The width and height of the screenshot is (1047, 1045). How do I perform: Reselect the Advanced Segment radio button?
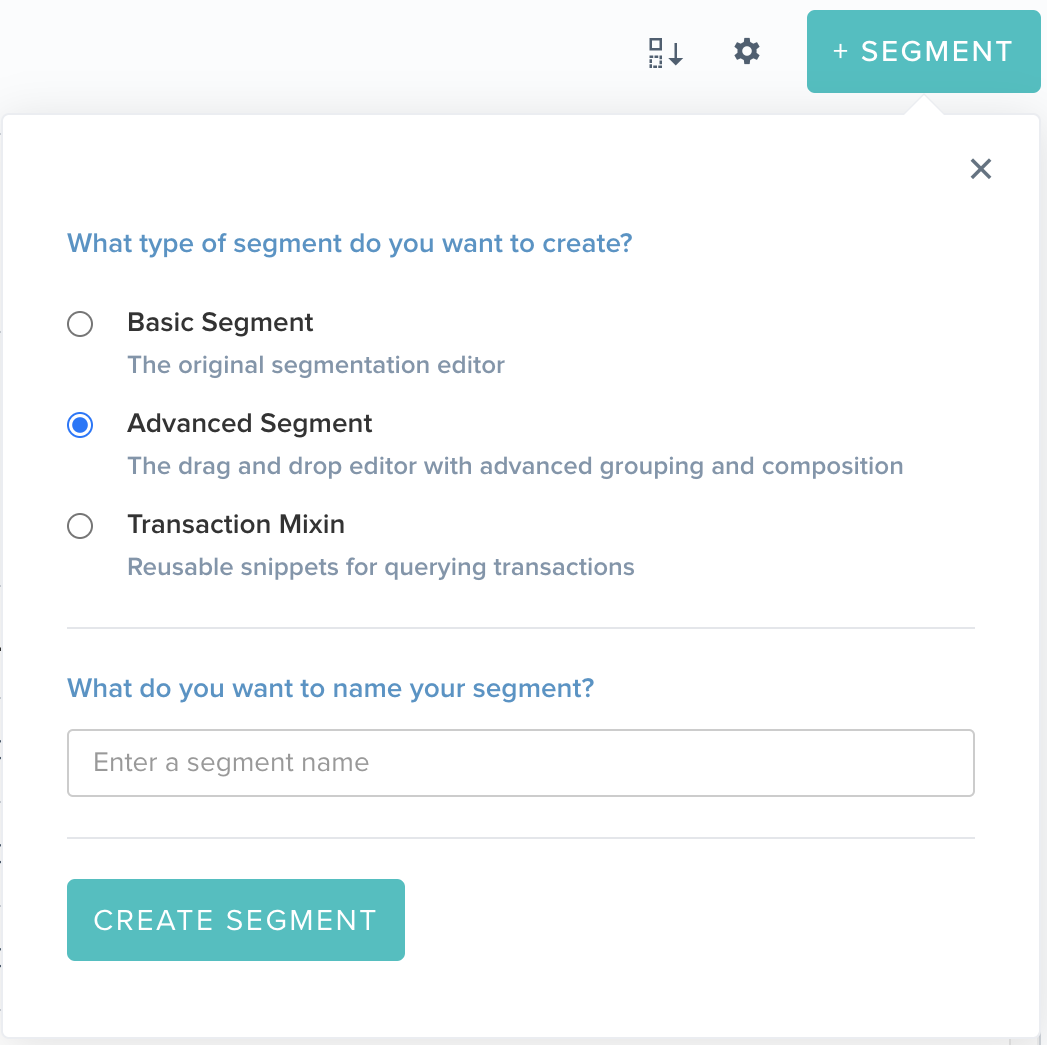[x=80, y=424]
